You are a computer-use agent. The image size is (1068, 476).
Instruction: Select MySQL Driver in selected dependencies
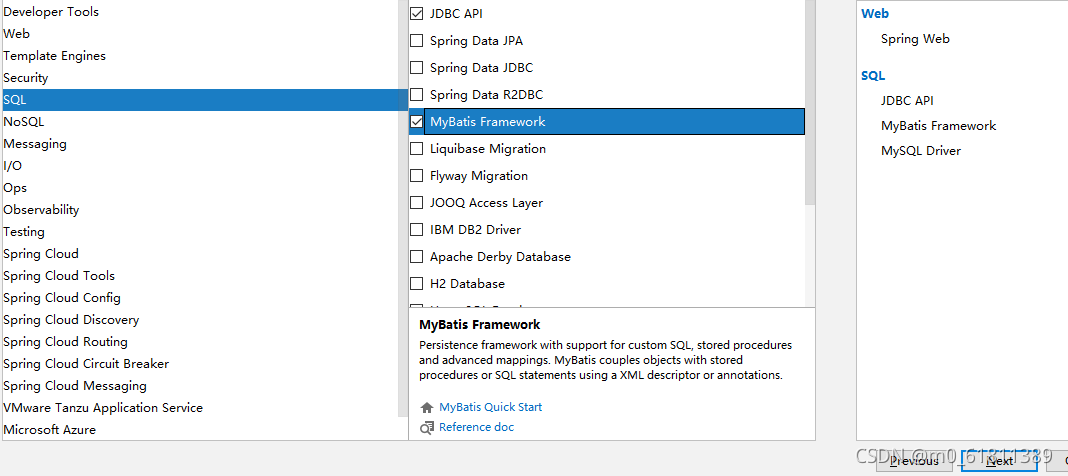pos(921,150)
